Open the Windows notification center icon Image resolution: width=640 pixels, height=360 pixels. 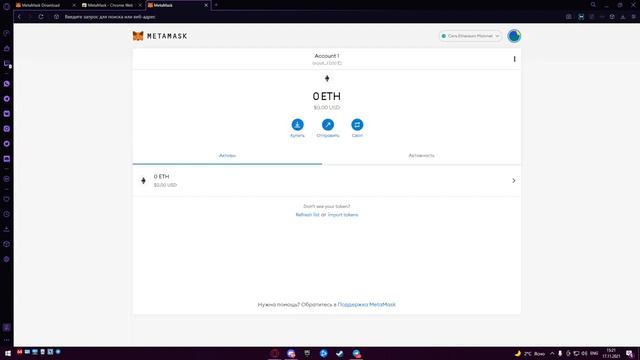click(630, 353)
